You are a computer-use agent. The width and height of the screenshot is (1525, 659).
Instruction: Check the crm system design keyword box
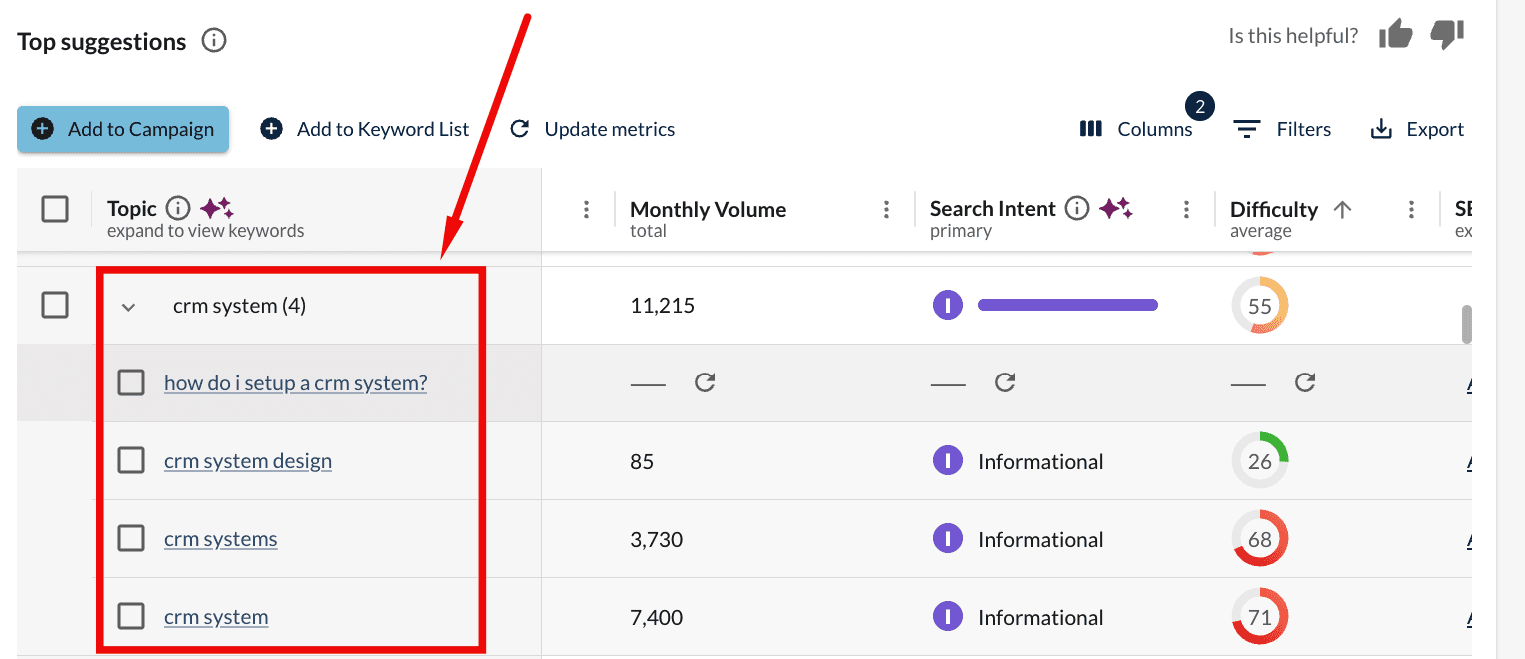pyautogui.click(x=131, y=461)
